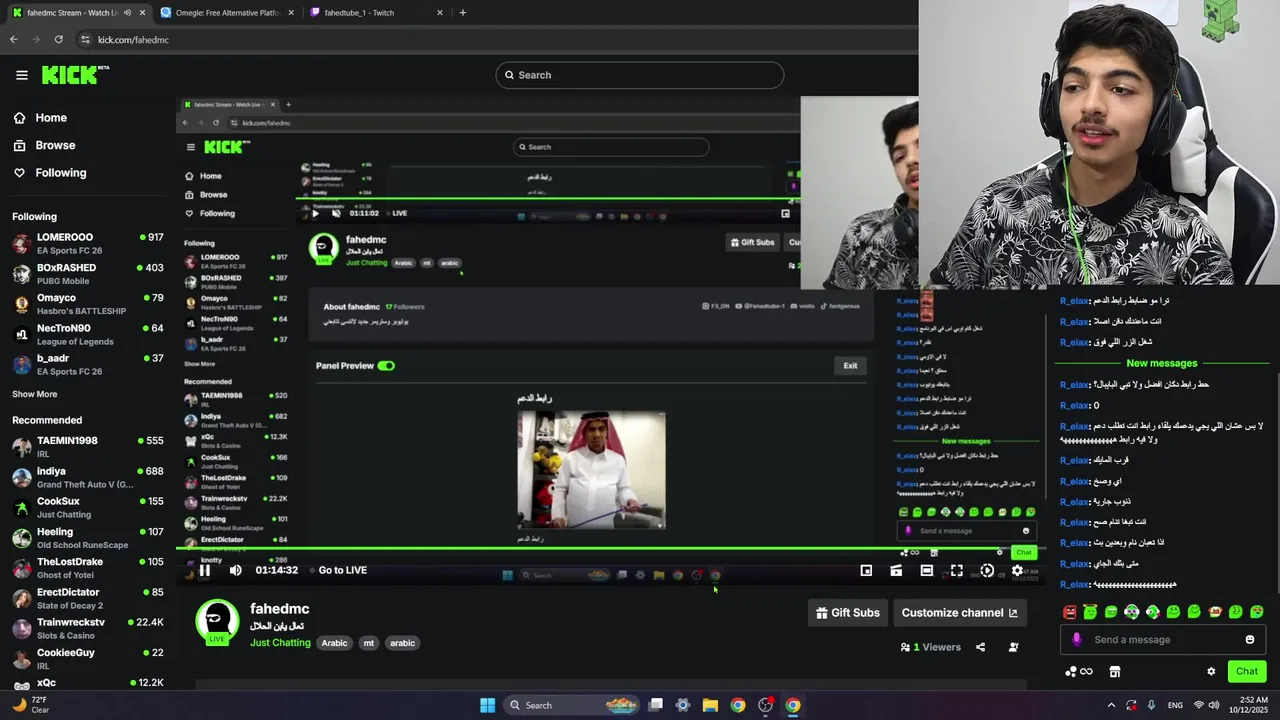
Task: Send message with the green Chat button
Action: point(1247,671)
